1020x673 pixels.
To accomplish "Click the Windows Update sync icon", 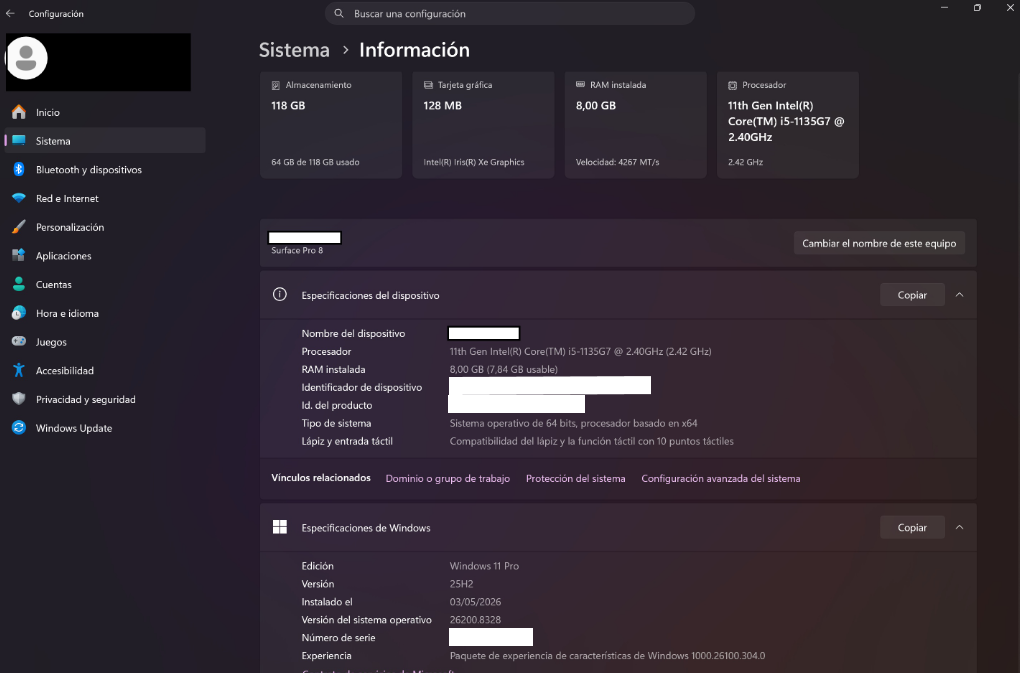I will [x=19, y=428].
